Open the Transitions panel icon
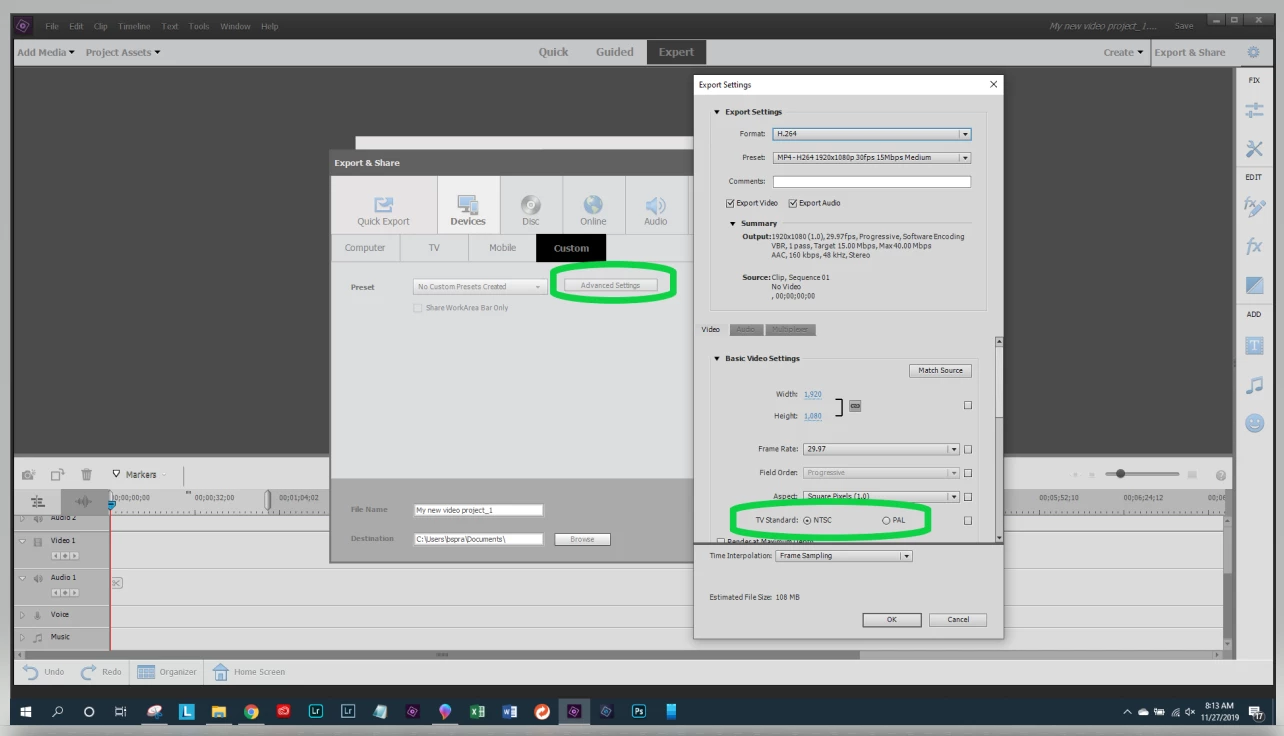This screenshot has height=736, width=1284. pyautogui.click(x=1254, y=285)
